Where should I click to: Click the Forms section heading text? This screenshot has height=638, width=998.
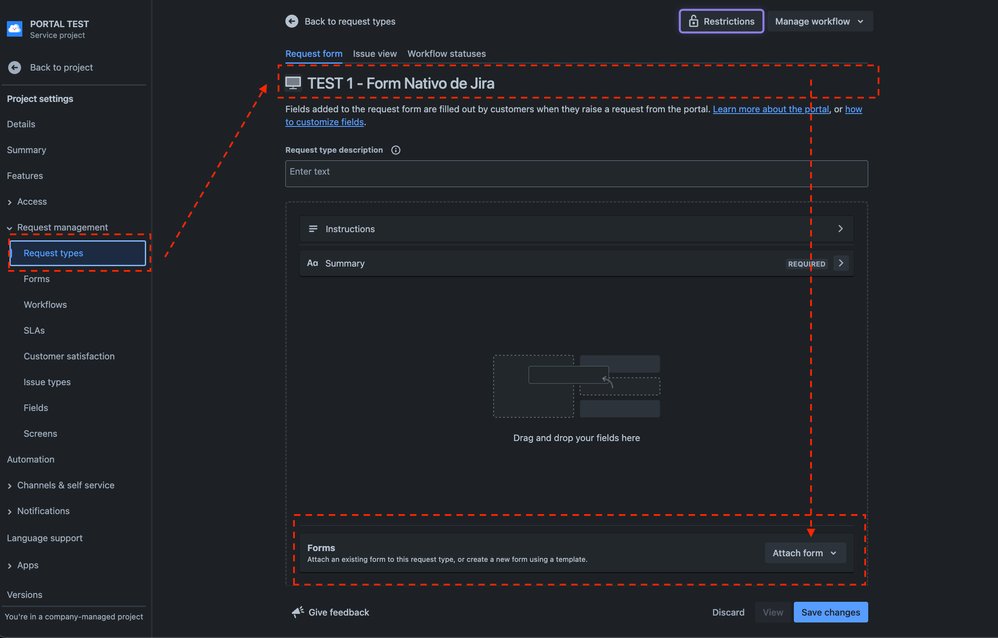point(321,548)
